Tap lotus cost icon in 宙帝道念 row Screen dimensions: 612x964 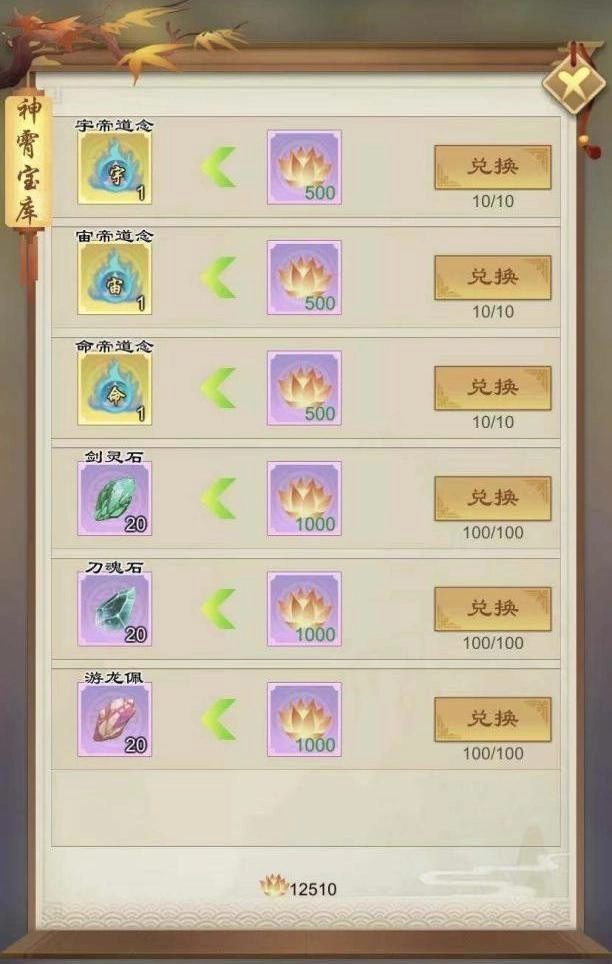point(304,277)
